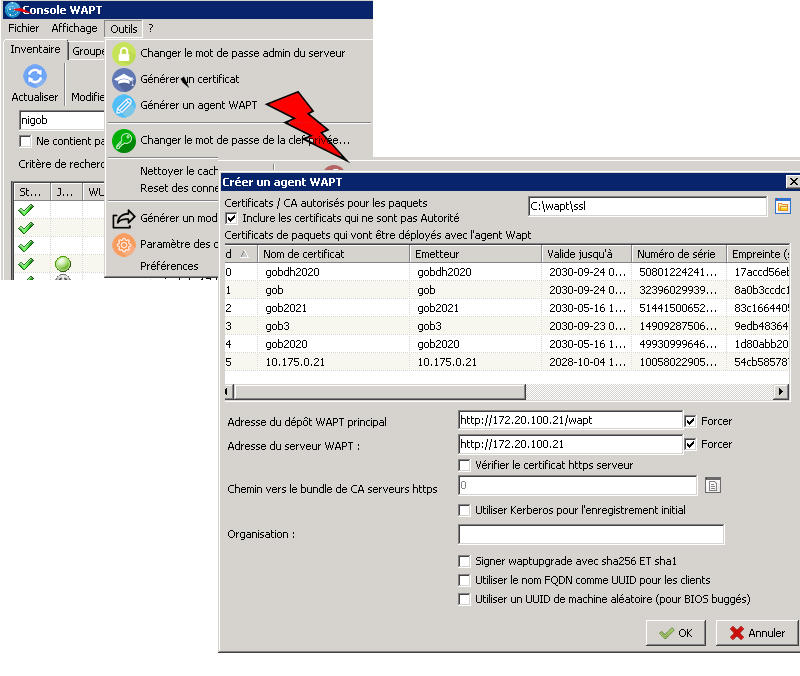Click the Organisation text field
Image resolution: width=800 pixels, height=676 pixels.
[x=590, y=534]
